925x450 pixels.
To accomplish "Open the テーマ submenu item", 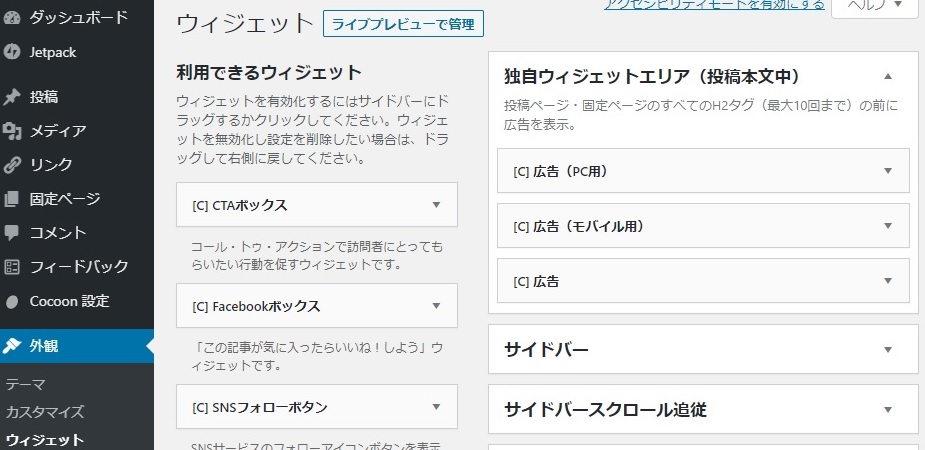I will tap(26, 383).
